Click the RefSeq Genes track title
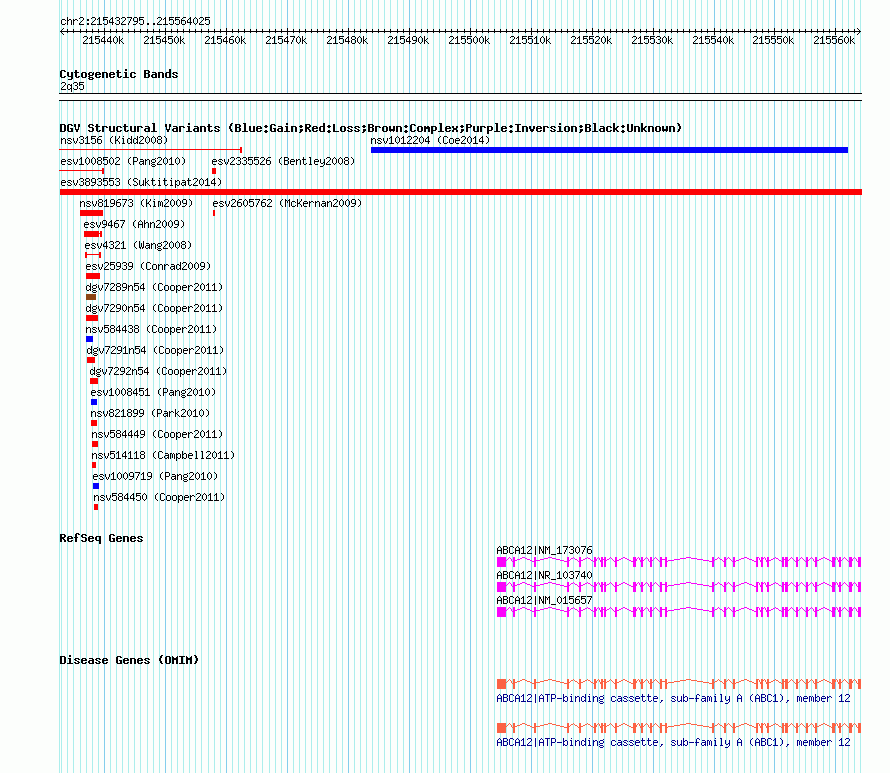The image size is (890, 773). [101, 538]
